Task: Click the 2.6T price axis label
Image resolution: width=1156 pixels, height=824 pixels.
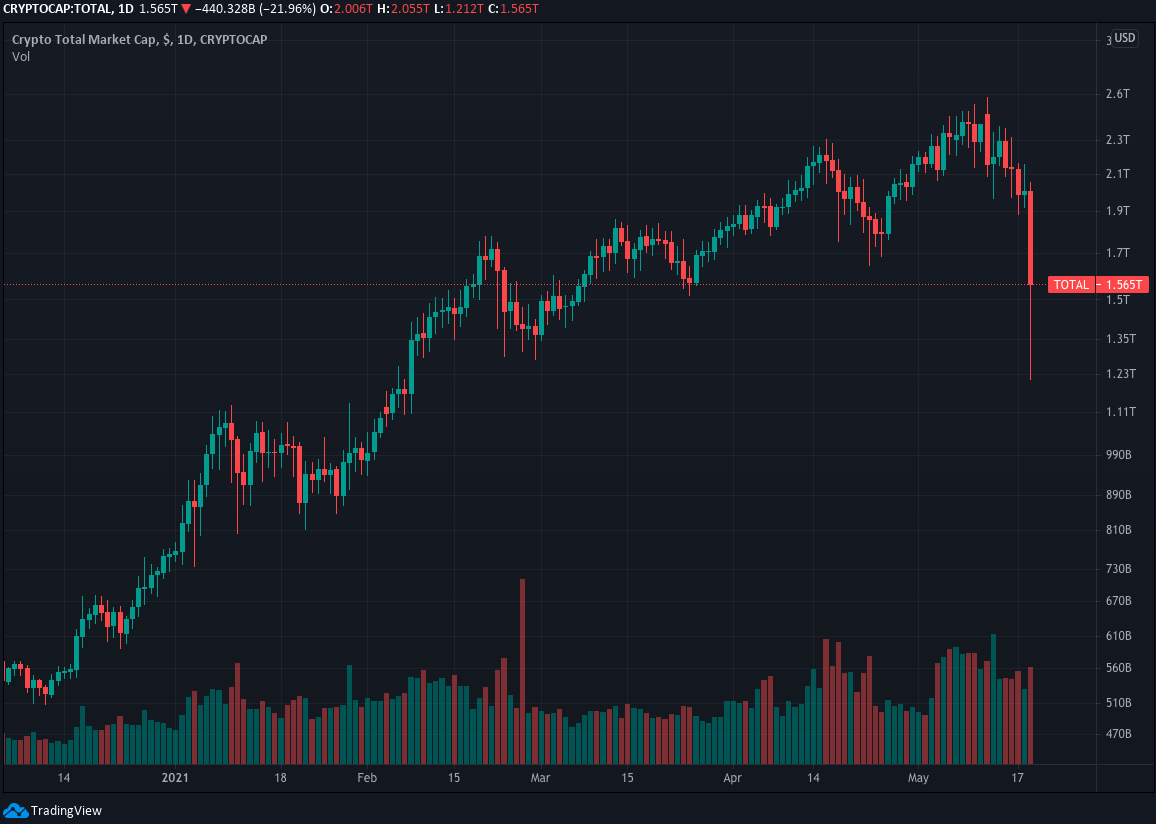Action: 1117,94
